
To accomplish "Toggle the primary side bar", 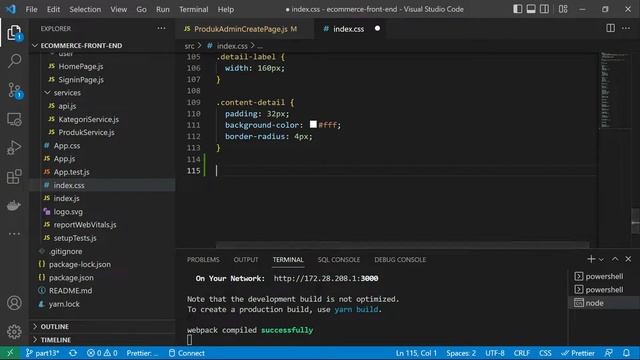I will [x=517, y=9].
